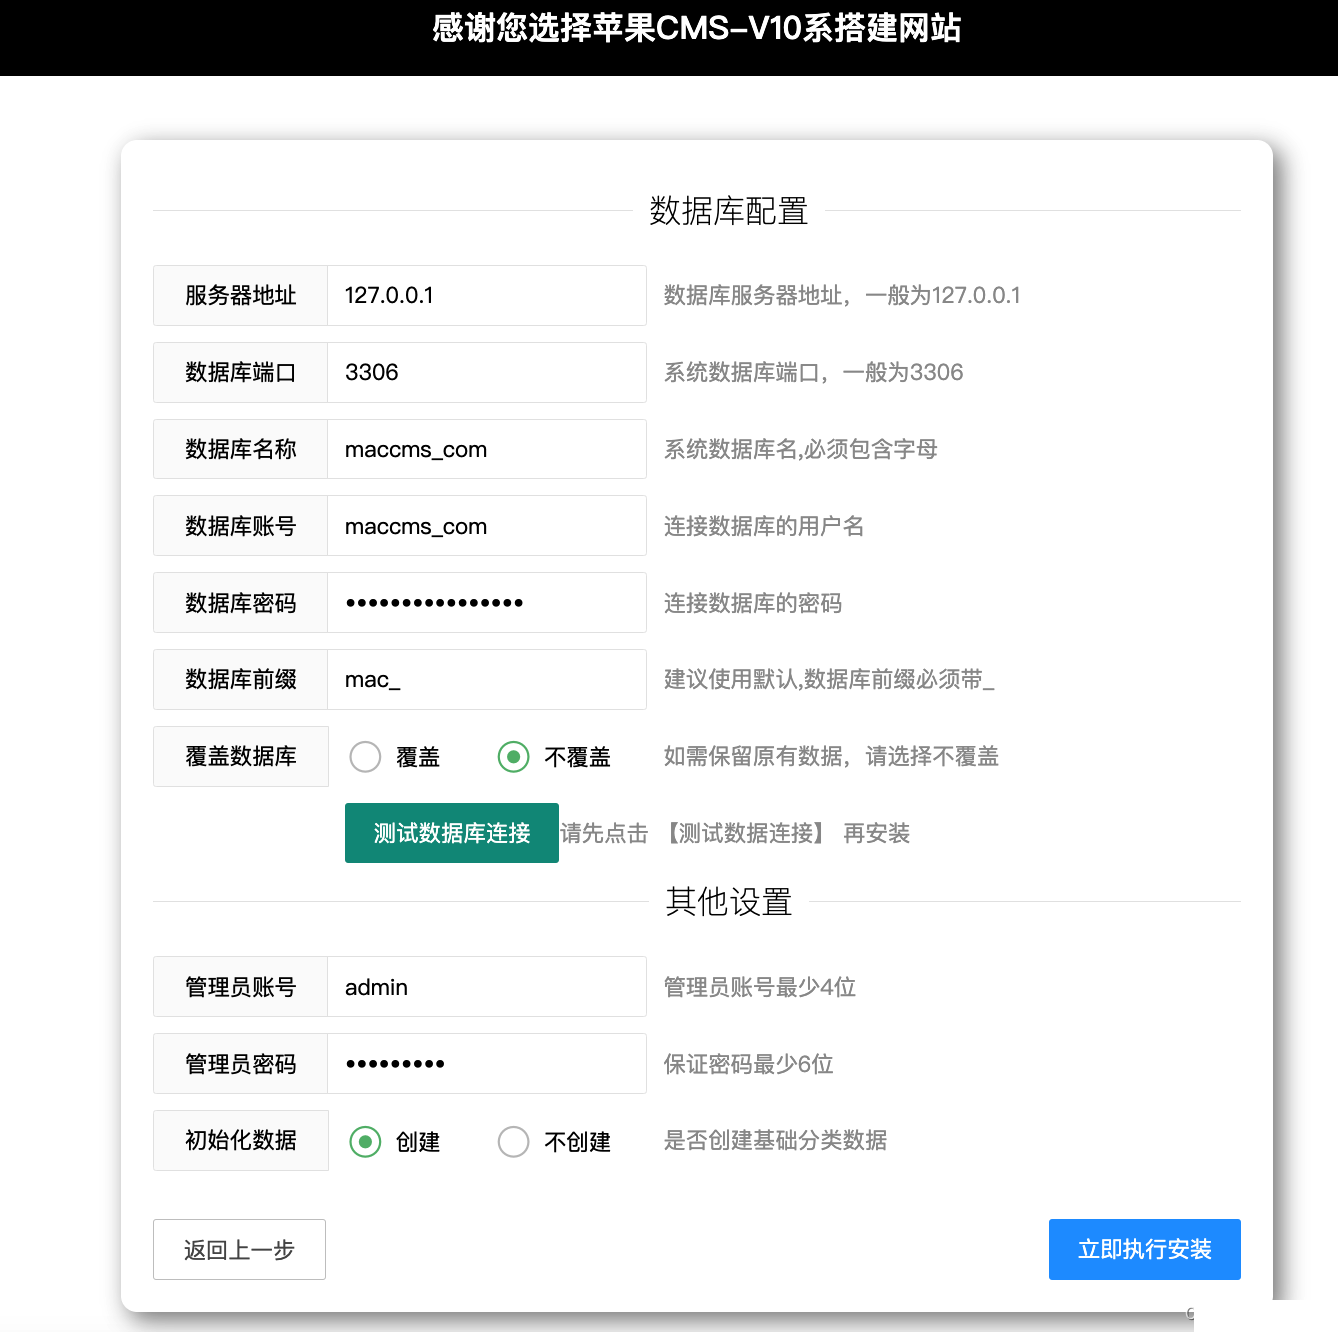The width and height of the screenshot is (1338, 1332).
Task: Click the 覆盖数据库 field label
Action: [x=240, y=757]
